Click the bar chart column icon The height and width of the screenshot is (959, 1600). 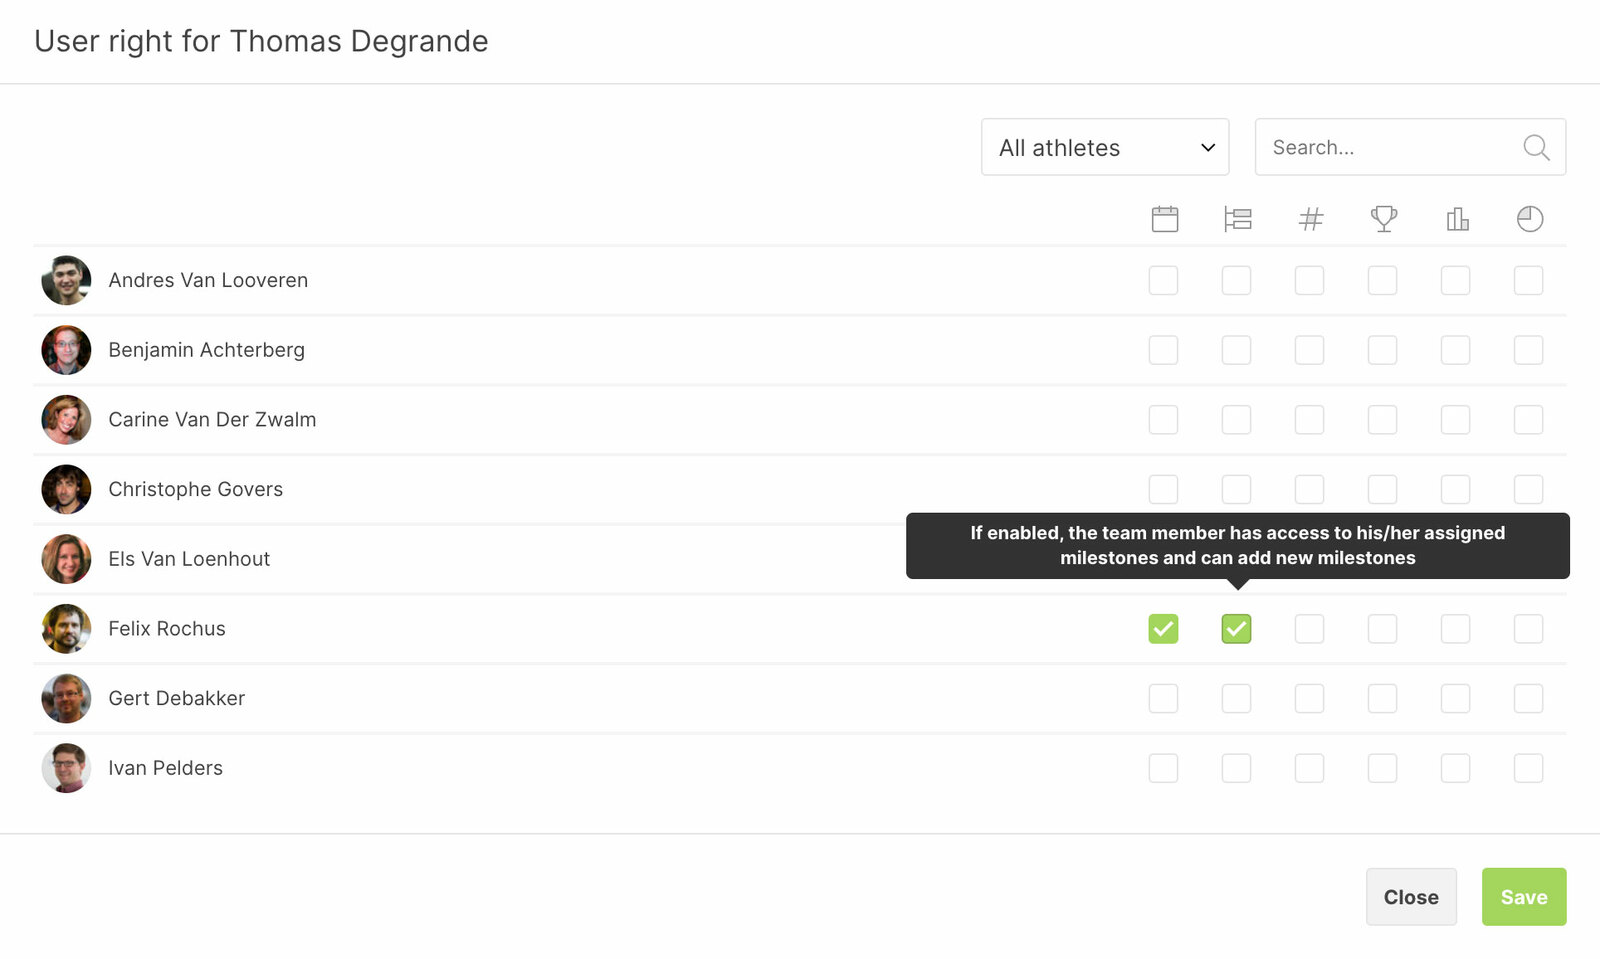click(x=1456, y=219)
